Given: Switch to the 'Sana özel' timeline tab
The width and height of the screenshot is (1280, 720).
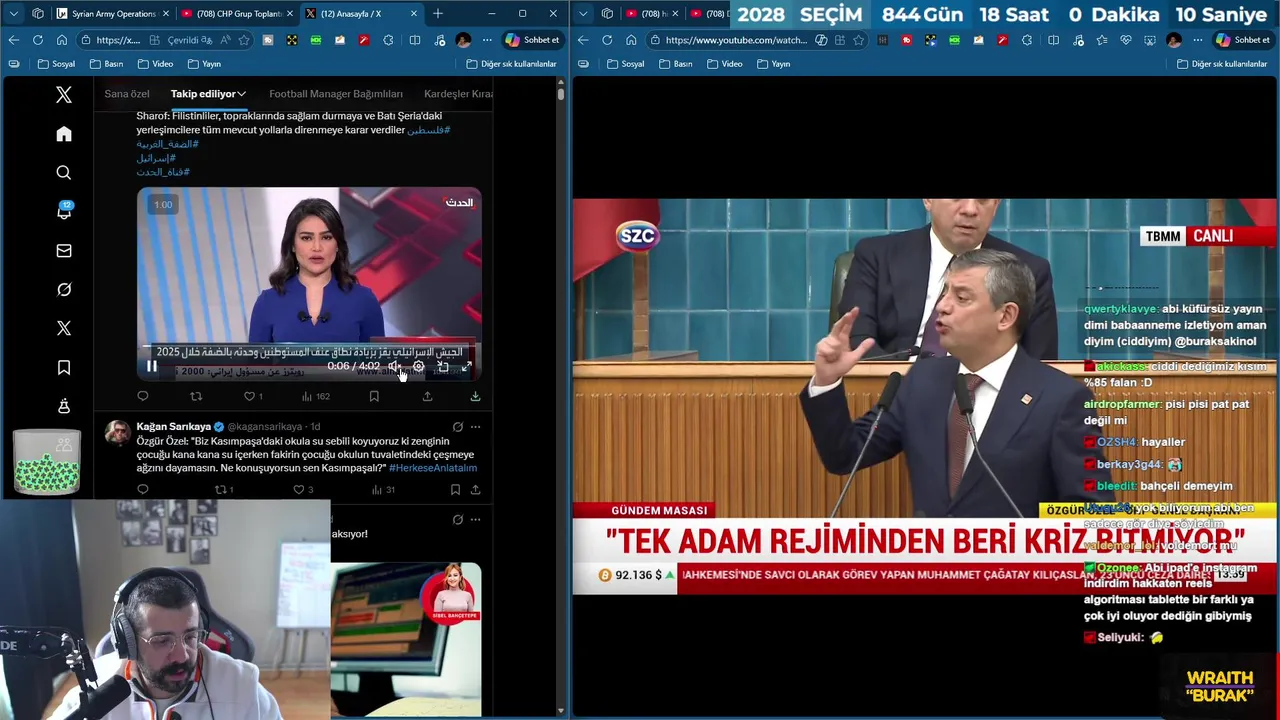Looking at the screenshot, I should tap(127, 94).
